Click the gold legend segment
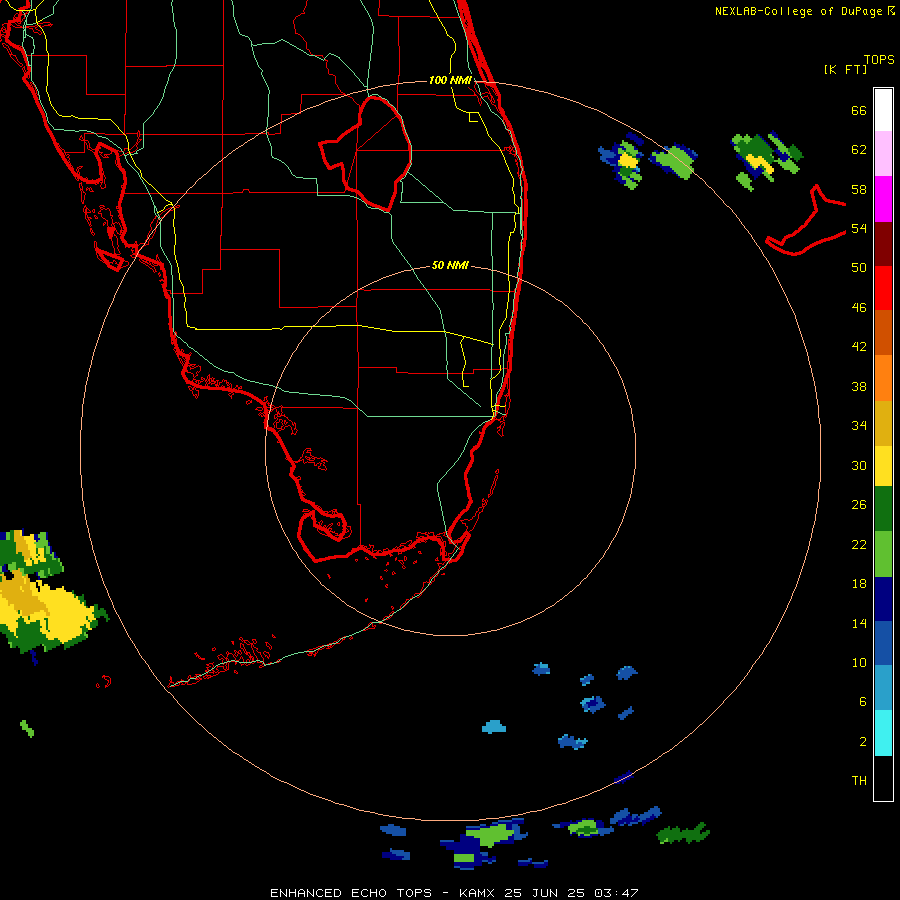Screen dimensions: 900x900 [883, 422]
